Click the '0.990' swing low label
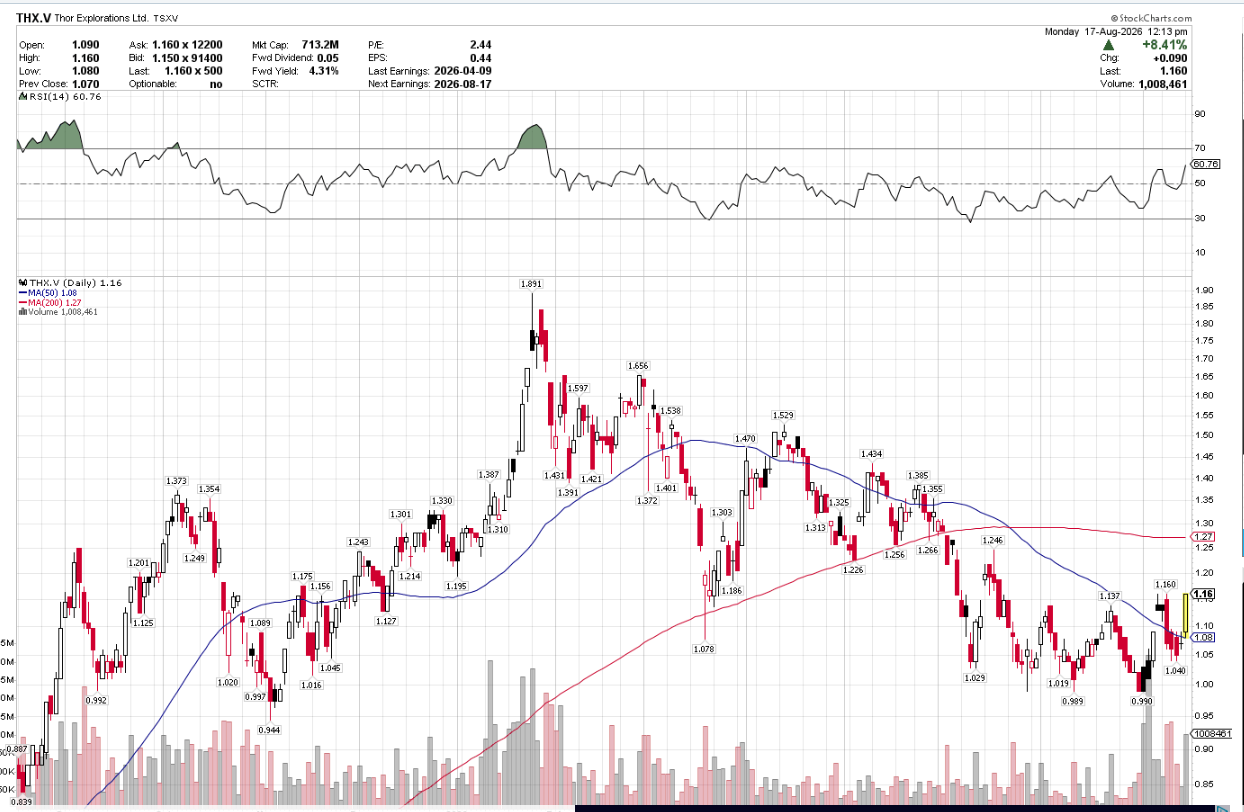The width and height of the screenshot is (1244, 812). pos(1143,701)
